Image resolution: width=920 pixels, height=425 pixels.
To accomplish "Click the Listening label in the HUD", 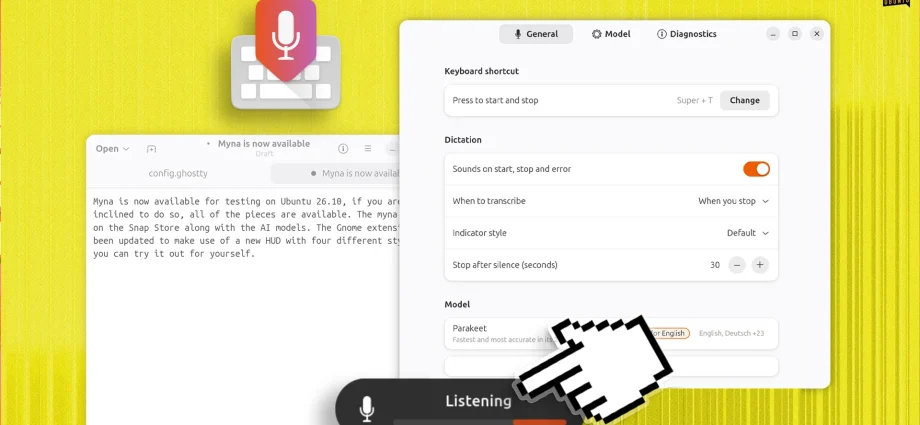I will point(478,402).
